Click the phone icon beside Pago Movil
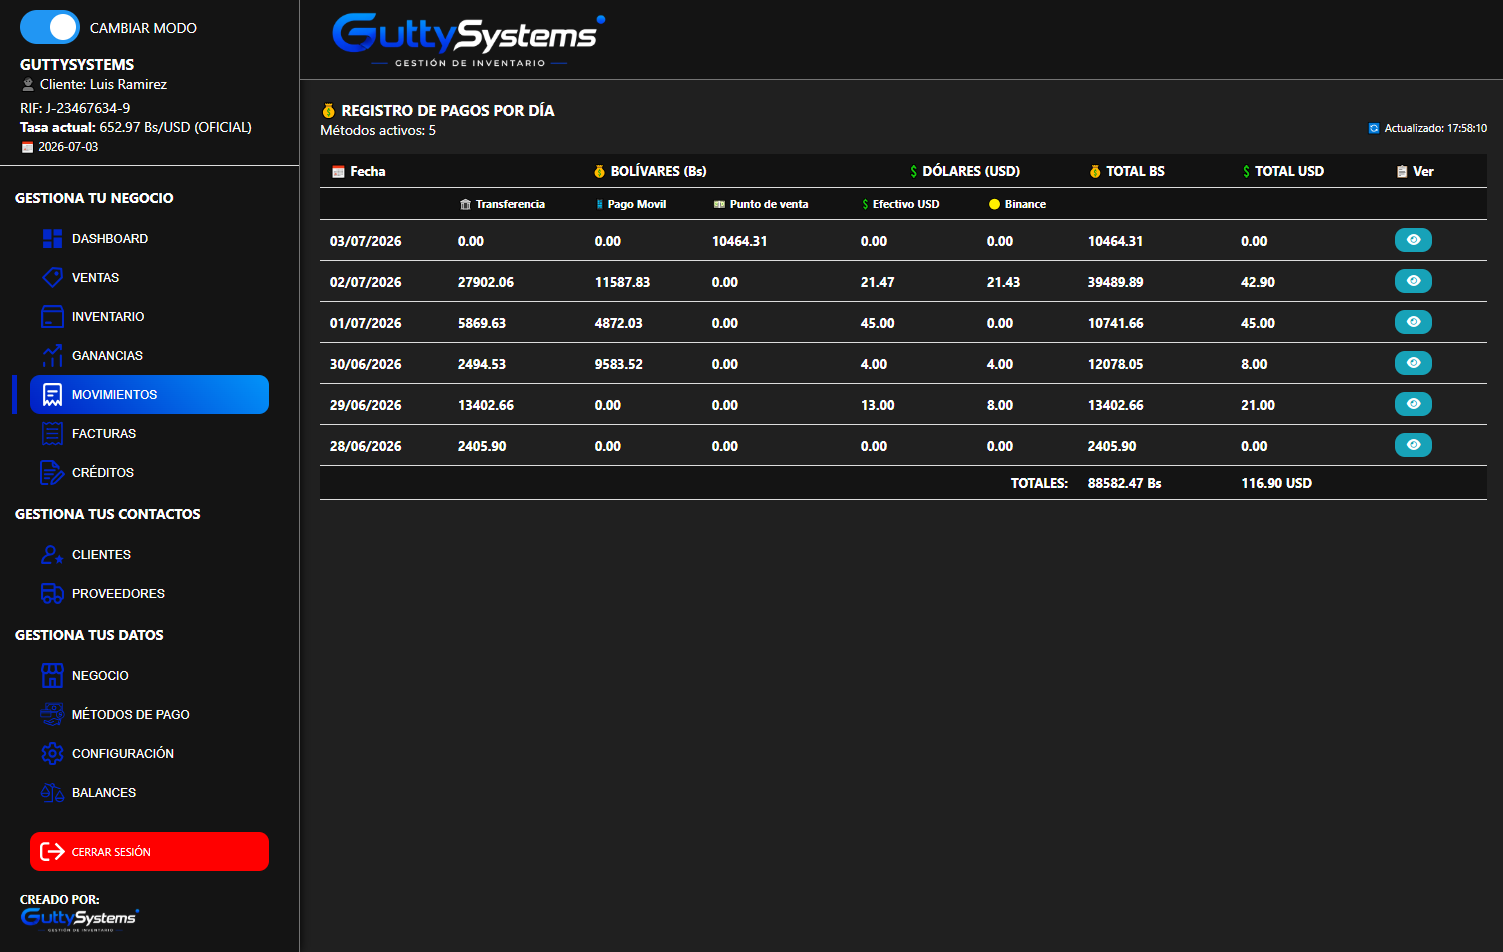This screenshot has width=1503, height=952. [599, 204]
